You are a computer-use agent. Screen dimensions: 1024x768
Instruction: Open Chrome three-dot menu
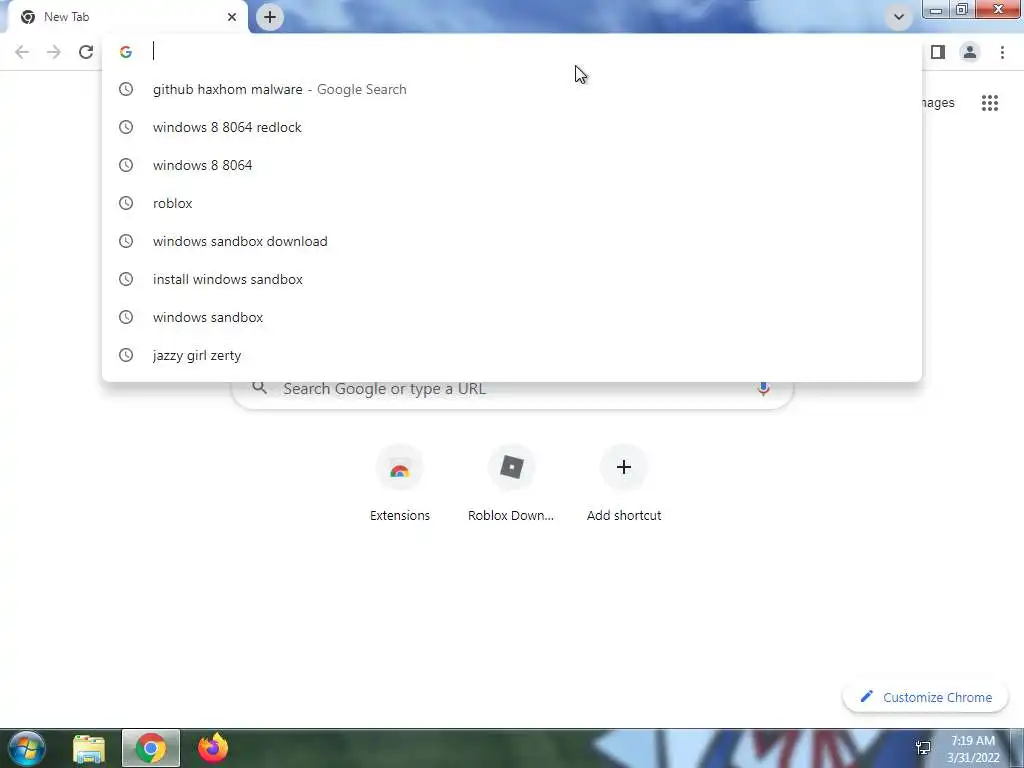[x=1002, y=52]
